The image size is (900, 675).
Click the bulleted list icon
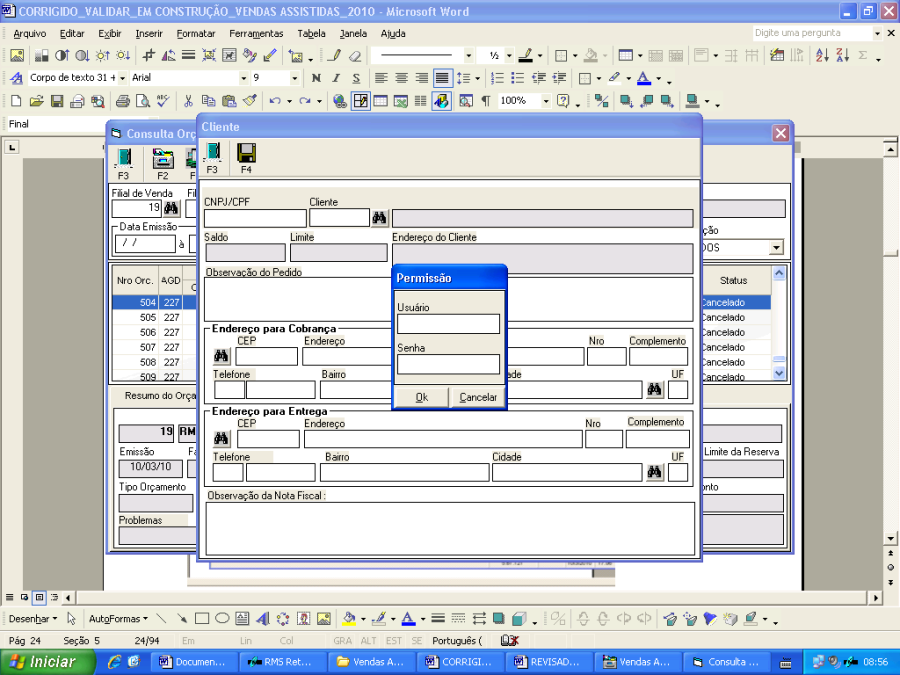click(x=518, y=77)
